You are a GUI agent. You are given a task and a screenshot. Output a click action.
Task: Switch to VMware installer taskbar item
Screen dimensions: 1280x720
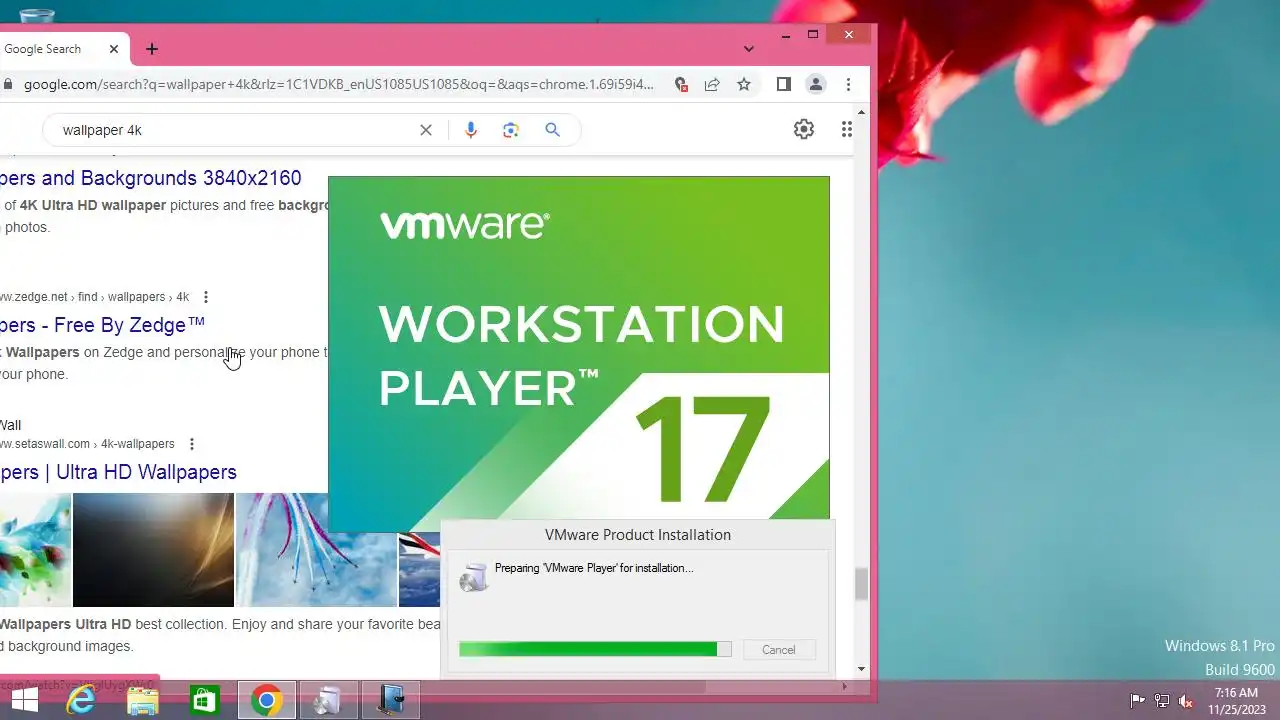[328, 701]
